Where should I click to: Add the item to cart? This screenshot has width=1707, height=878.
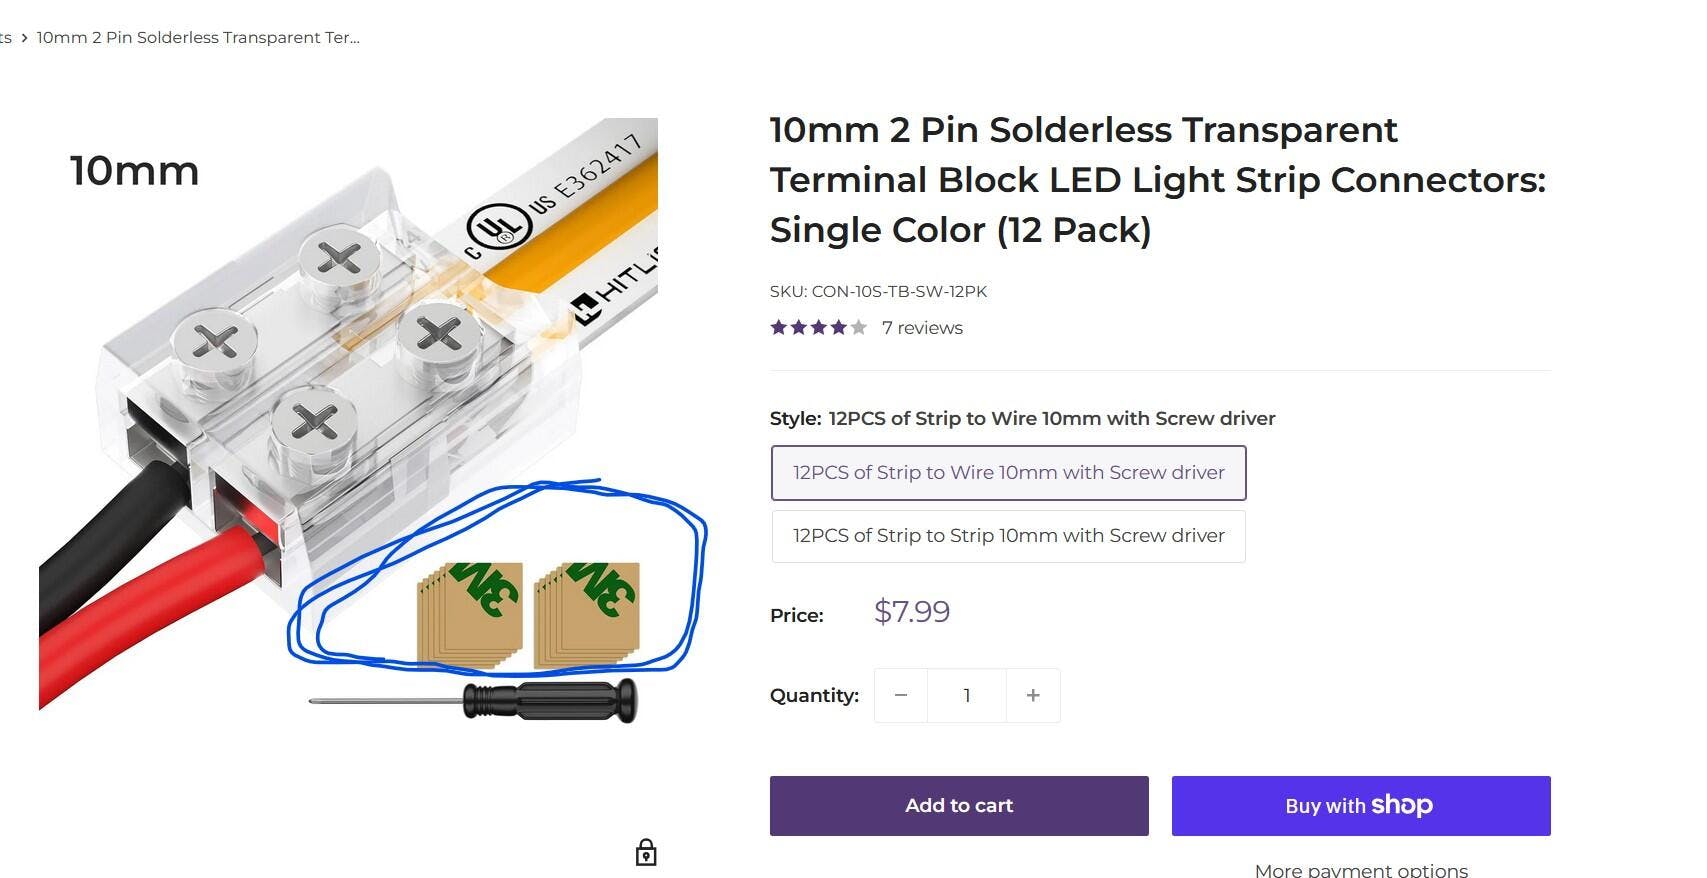(958, 806)
